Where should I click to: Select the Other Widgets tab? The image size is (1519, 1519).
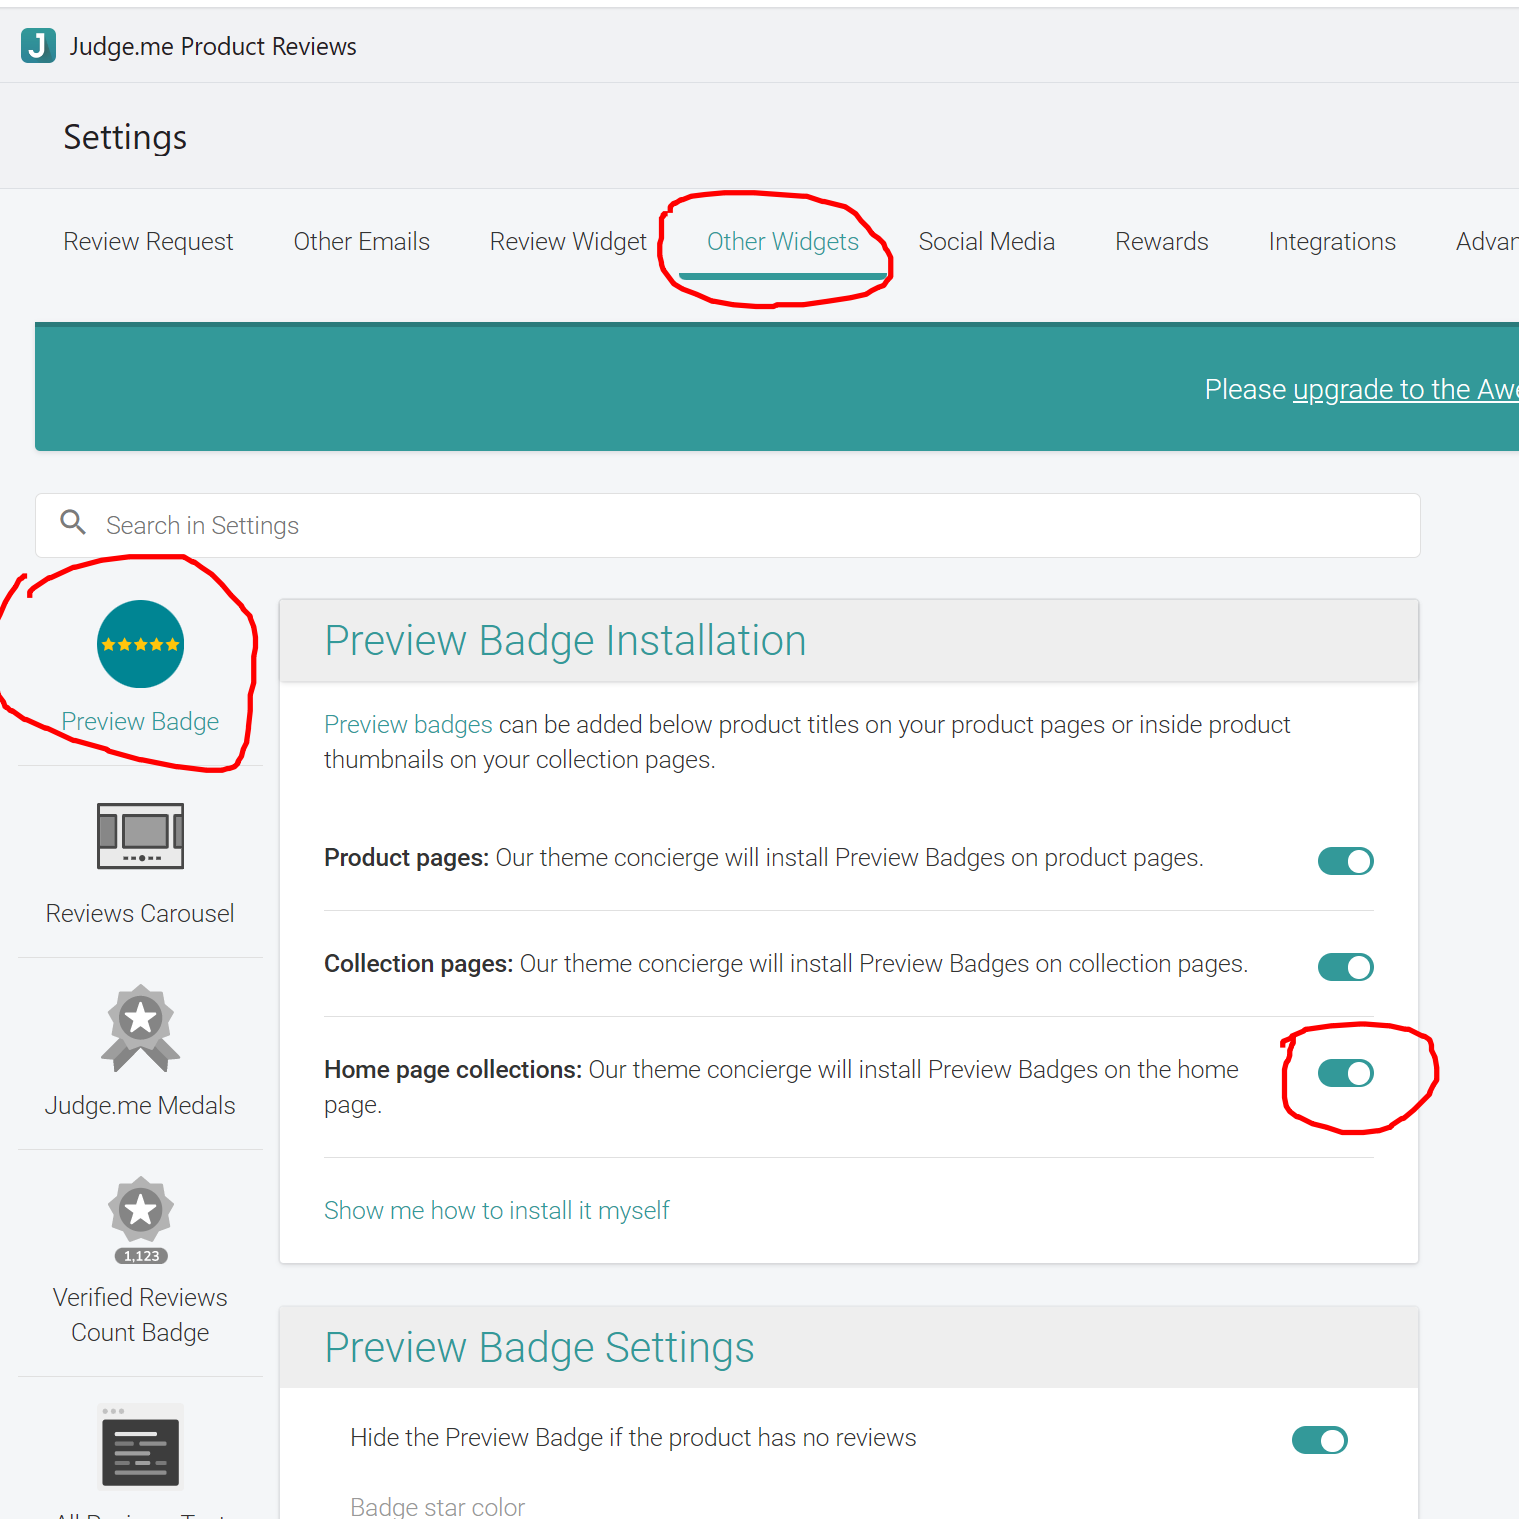[x=783, y=242]
